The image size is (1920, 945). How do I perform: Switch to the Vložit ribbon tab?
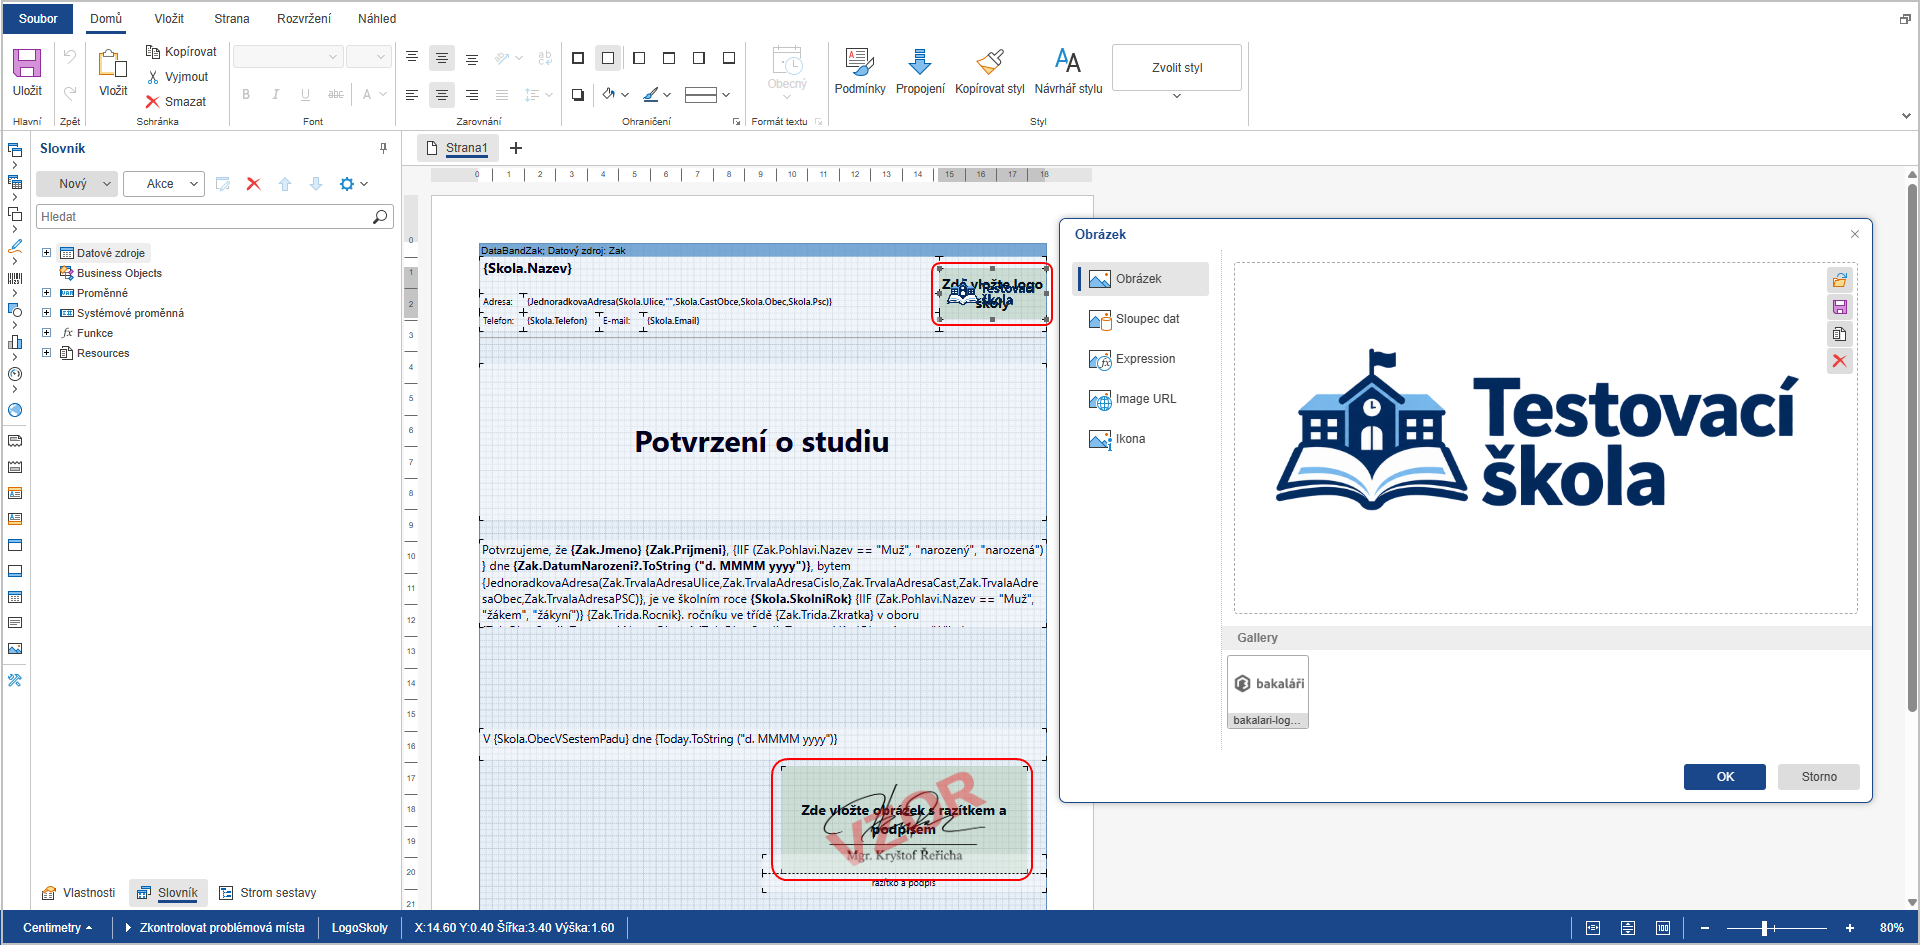169,19
